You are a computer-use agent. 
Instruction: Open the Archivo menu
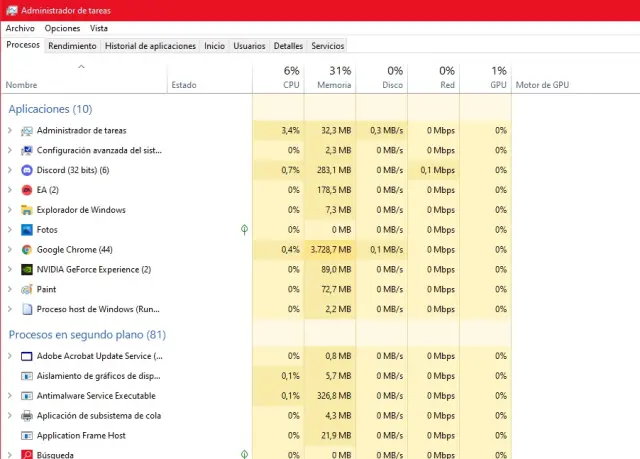pos(20,28)
